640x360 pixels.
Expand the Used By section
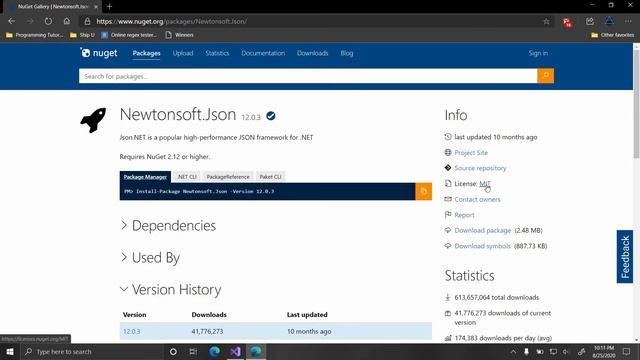point(150,258)
